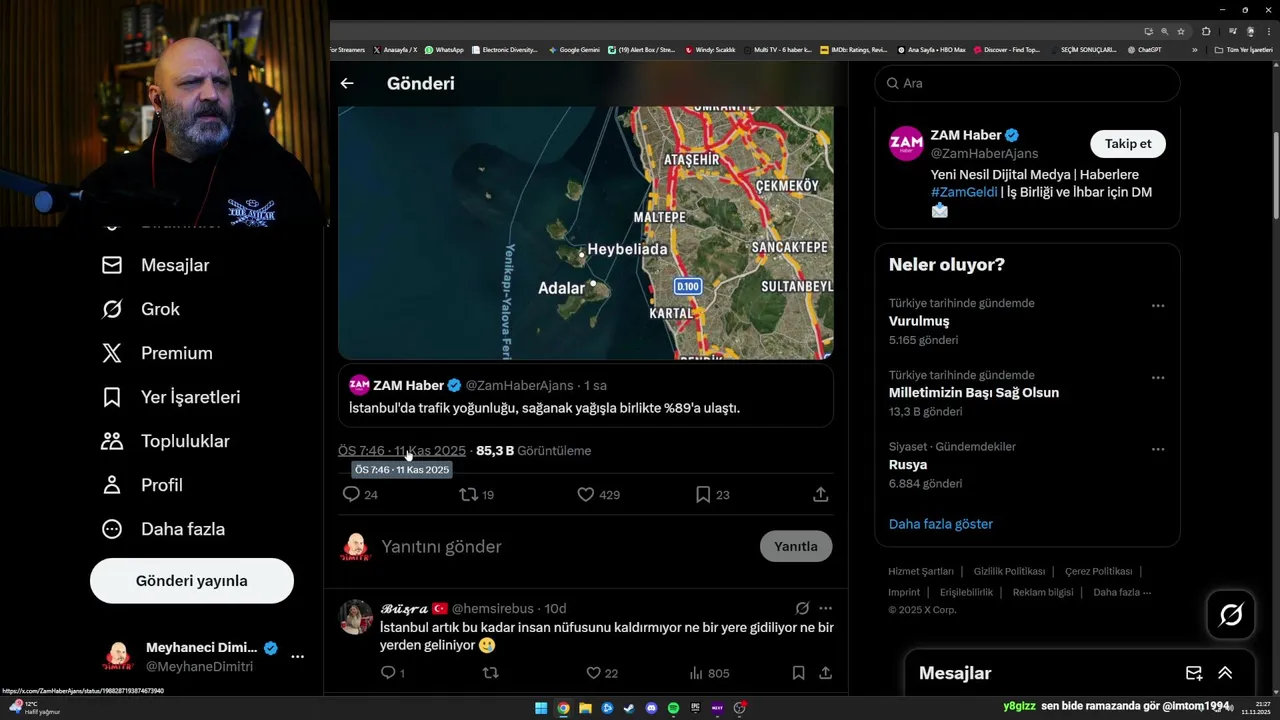
Task: Go back using the arrow beside Gönderi
Action: pyautogui.click(x=347, y=84)
